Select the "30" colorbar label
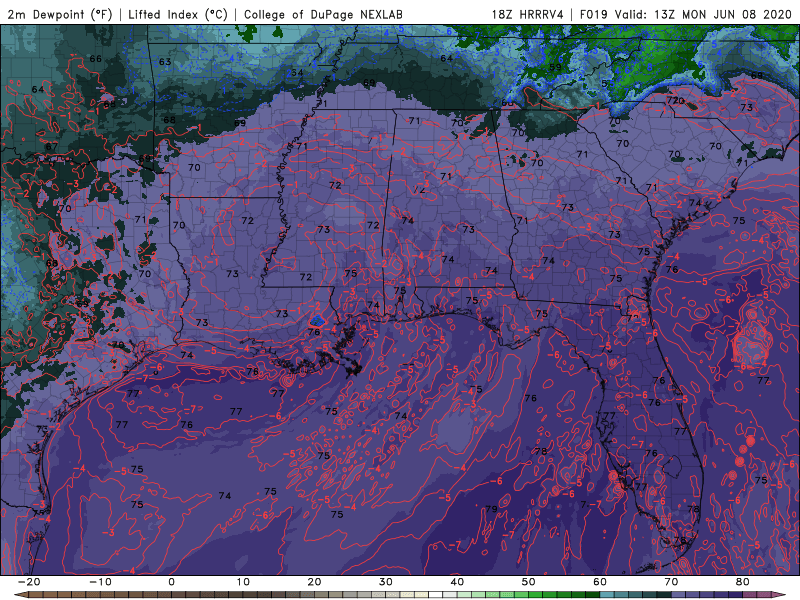The image size is (800, 600). pyautogui.click(x=386, y=582)
